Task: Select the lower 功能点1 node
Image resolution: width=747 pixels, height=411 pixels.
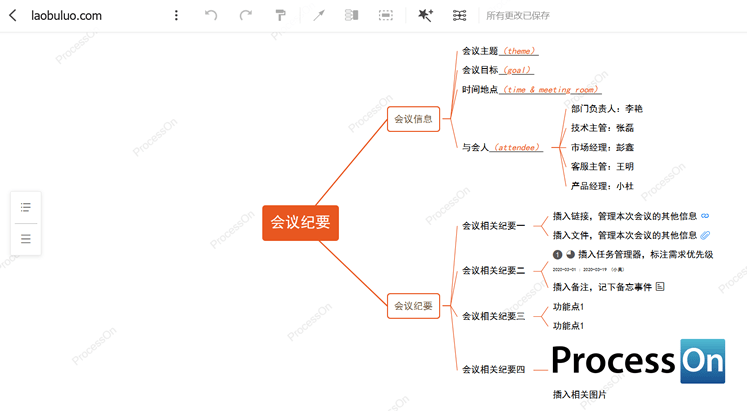Action: pos(568,326)
